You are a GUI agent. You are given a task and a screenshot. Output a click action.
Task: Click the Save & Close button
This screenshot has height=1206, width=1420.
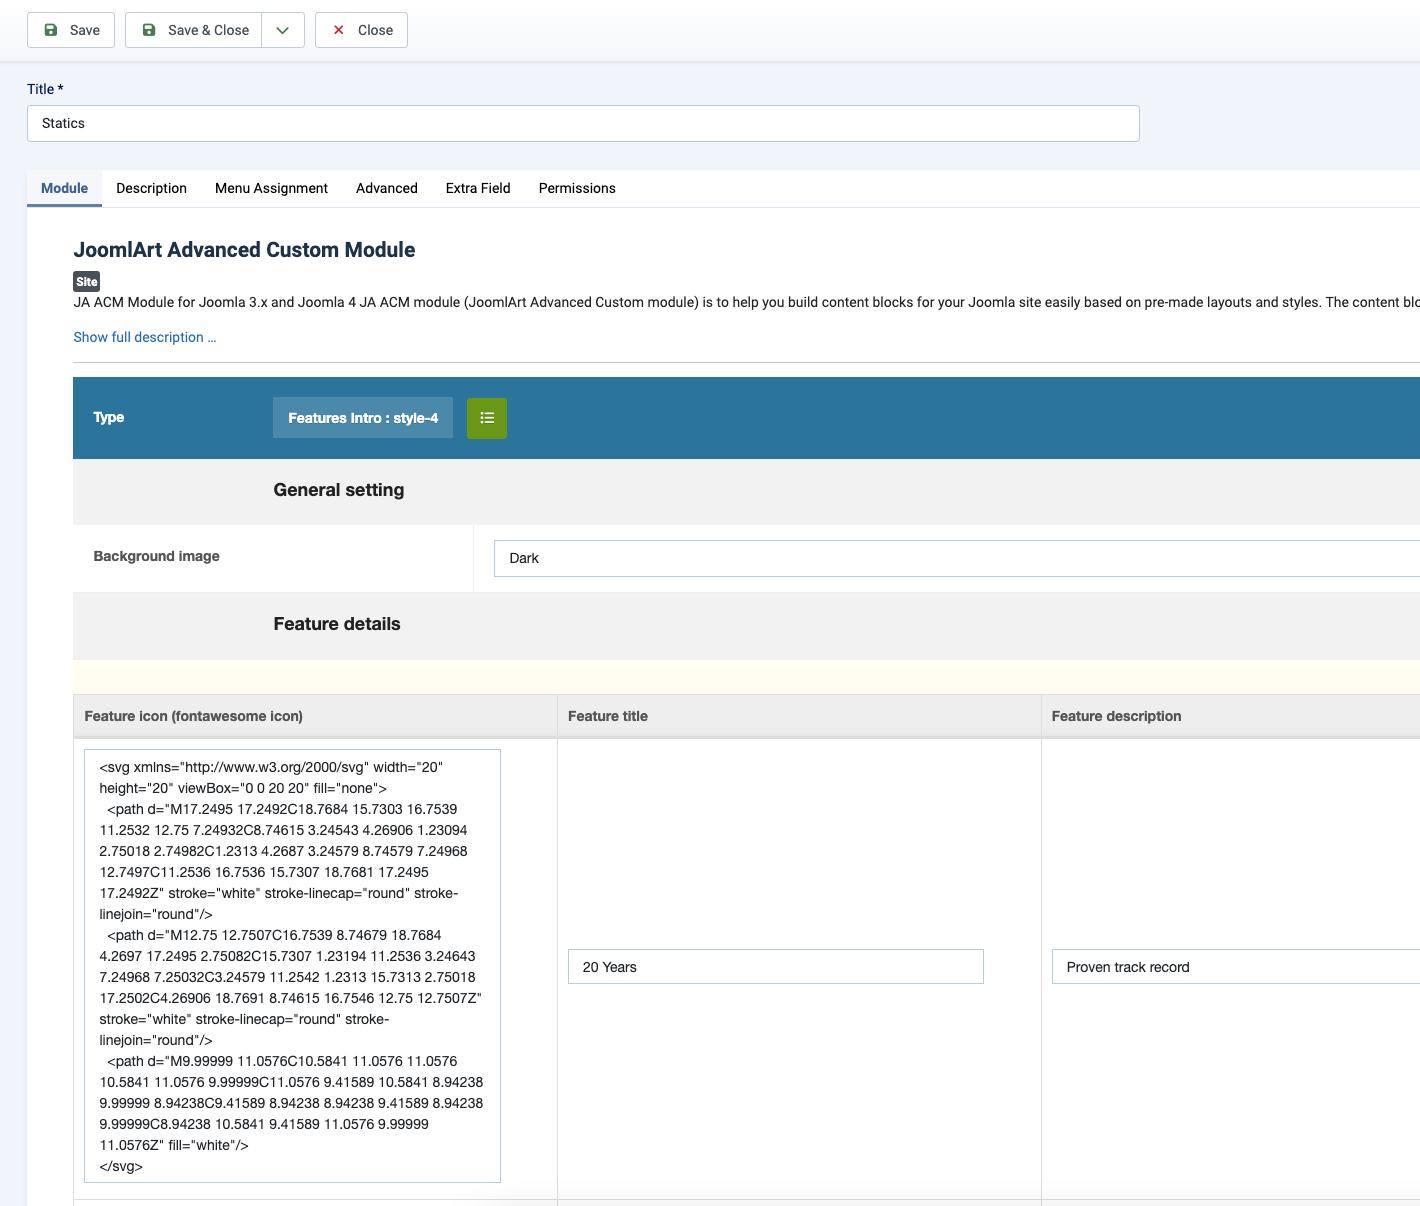(x=194, y=30)
